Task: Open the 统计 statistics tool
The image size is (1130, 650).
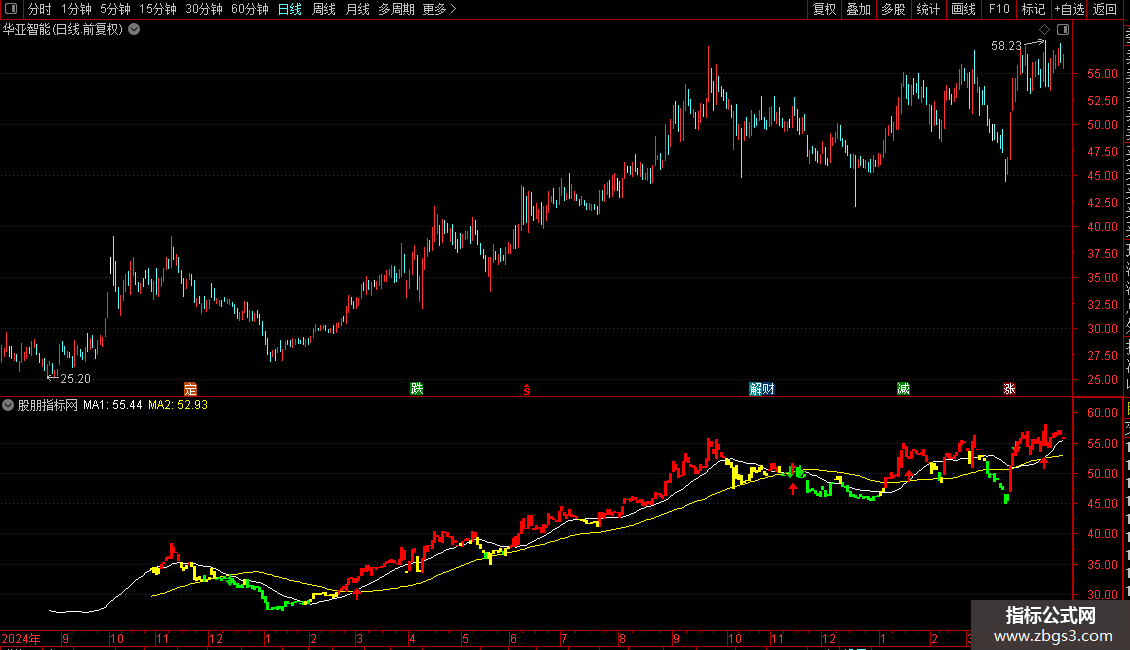Action: (x=928, y=9)
